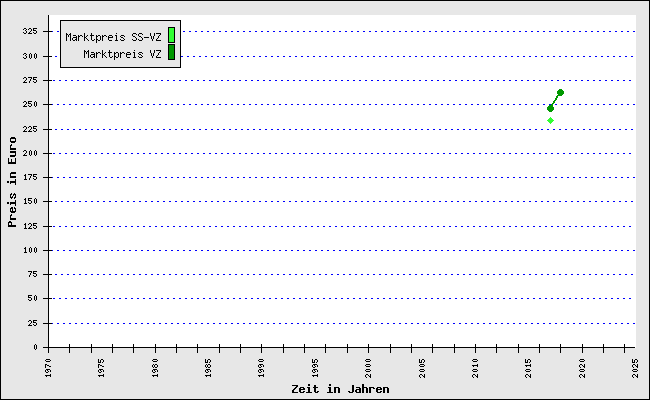The width and height of the screenshot is (650, 400).
Task: Click the x-axis year label 2015
Action: pyautogui.click(x=529, y=368)
